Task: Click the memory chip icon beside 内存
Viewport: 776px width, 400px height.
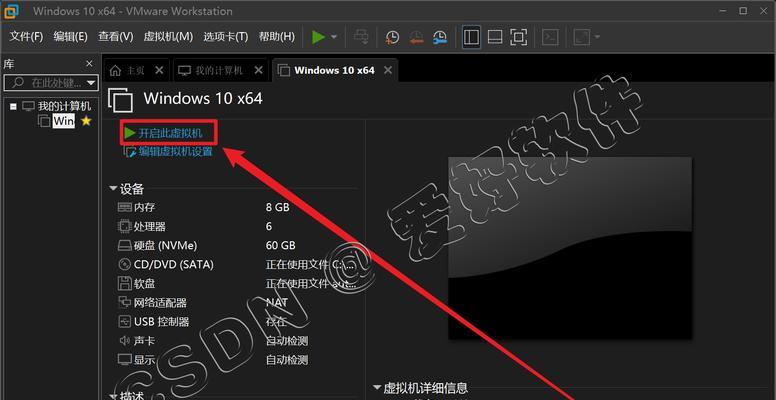Action: click(x=124, y=207)
